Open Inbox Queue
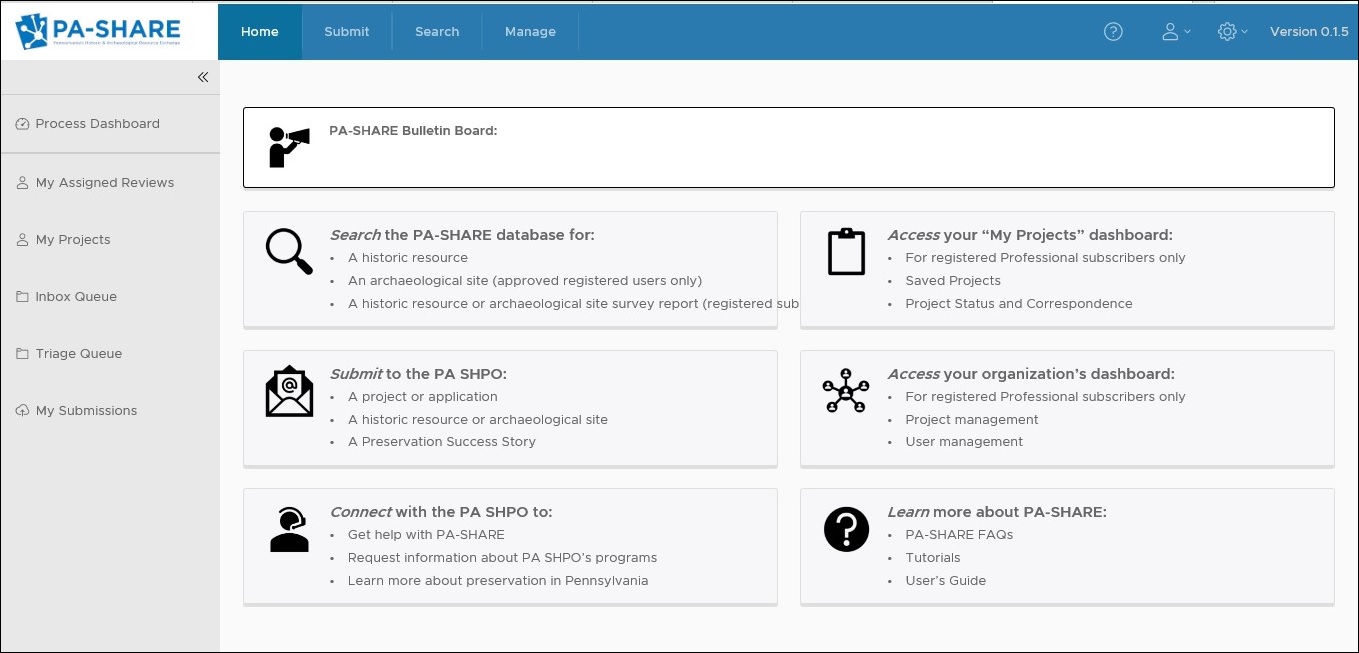The height and width of the screenshot is (653, 1359). pos(110,297)
